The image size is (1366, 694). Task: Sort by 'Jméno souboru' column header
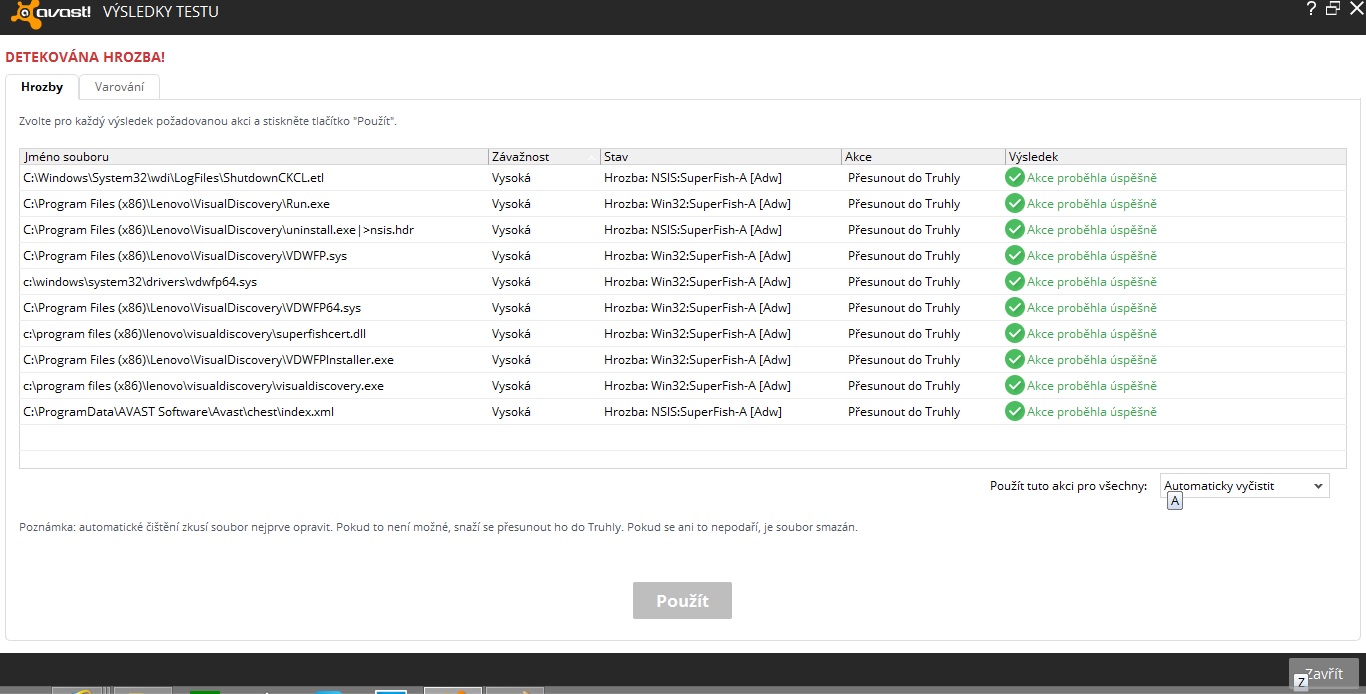253,157
